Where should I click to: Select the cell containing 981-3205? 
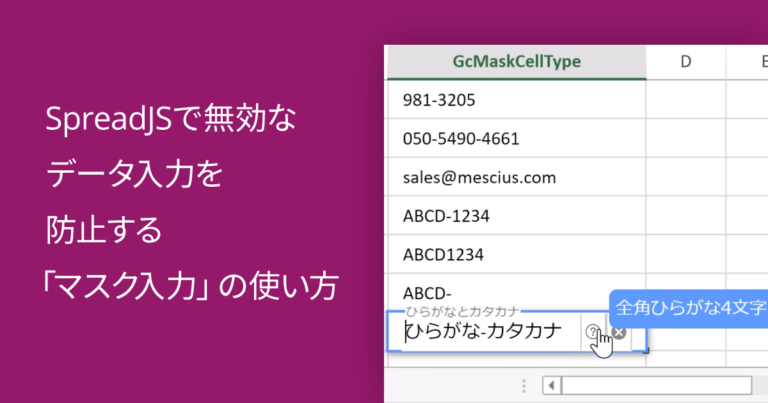tap(517, 99)
